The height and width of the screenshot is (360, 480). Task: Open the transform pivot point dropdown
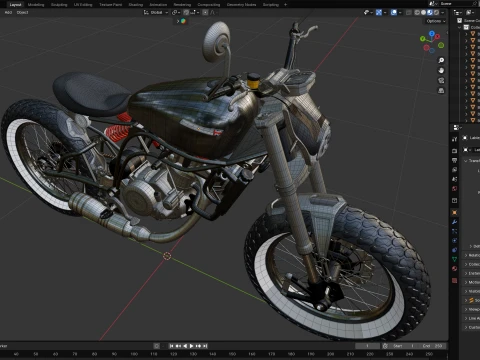point(176,12)
